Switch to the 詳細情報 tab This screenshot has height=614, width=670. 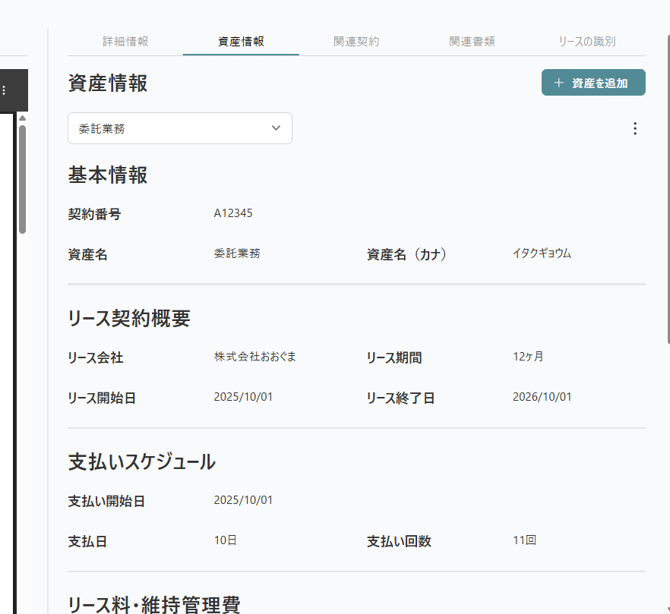pos(125,42)
